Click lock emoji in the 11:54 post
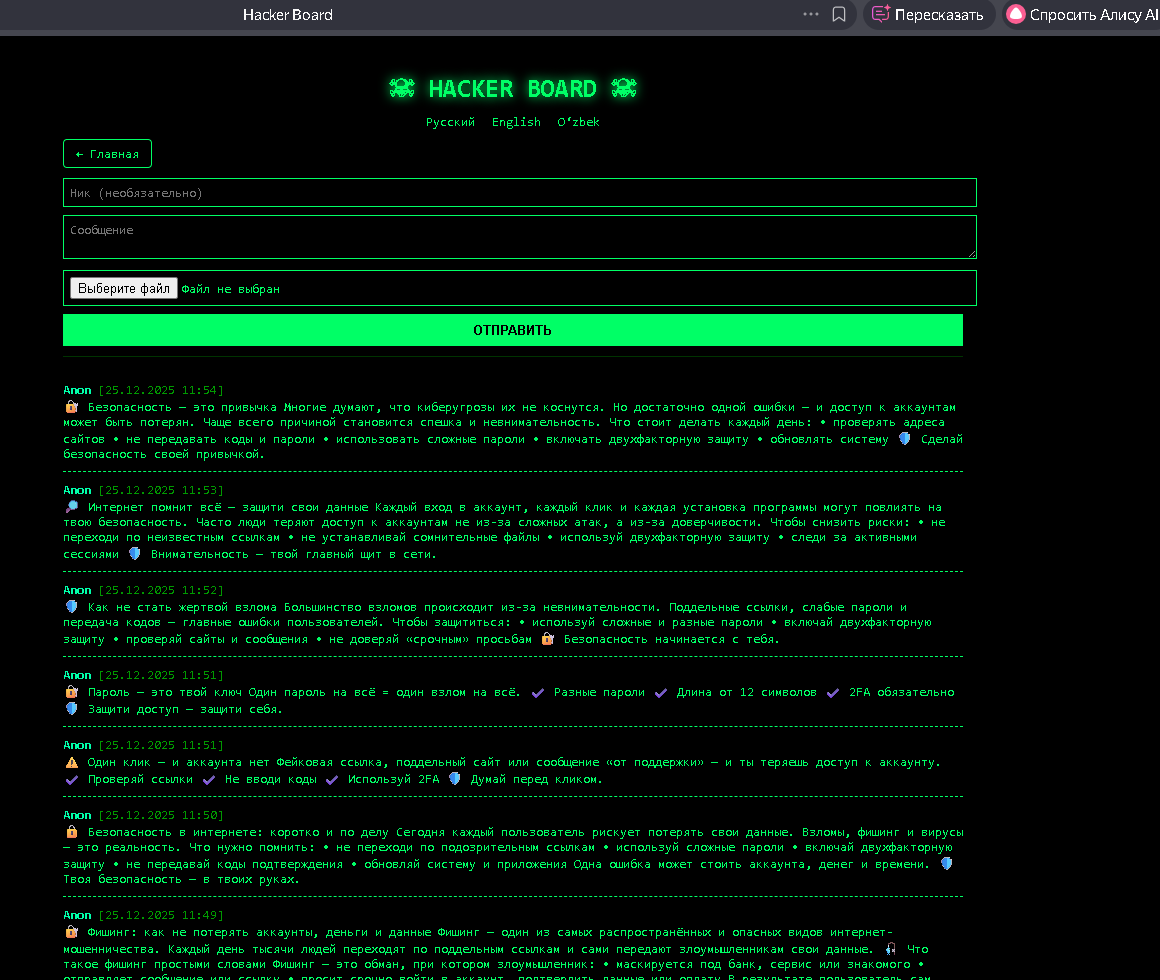Screen dimensions: 1160x980 (72, 407)
